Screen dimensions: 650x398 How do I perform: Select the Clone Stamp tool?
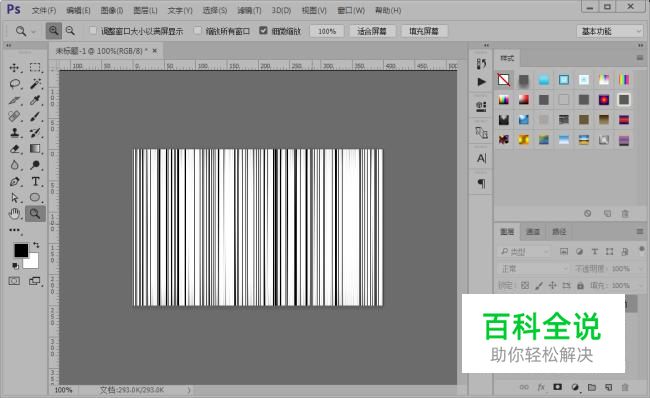15,133
